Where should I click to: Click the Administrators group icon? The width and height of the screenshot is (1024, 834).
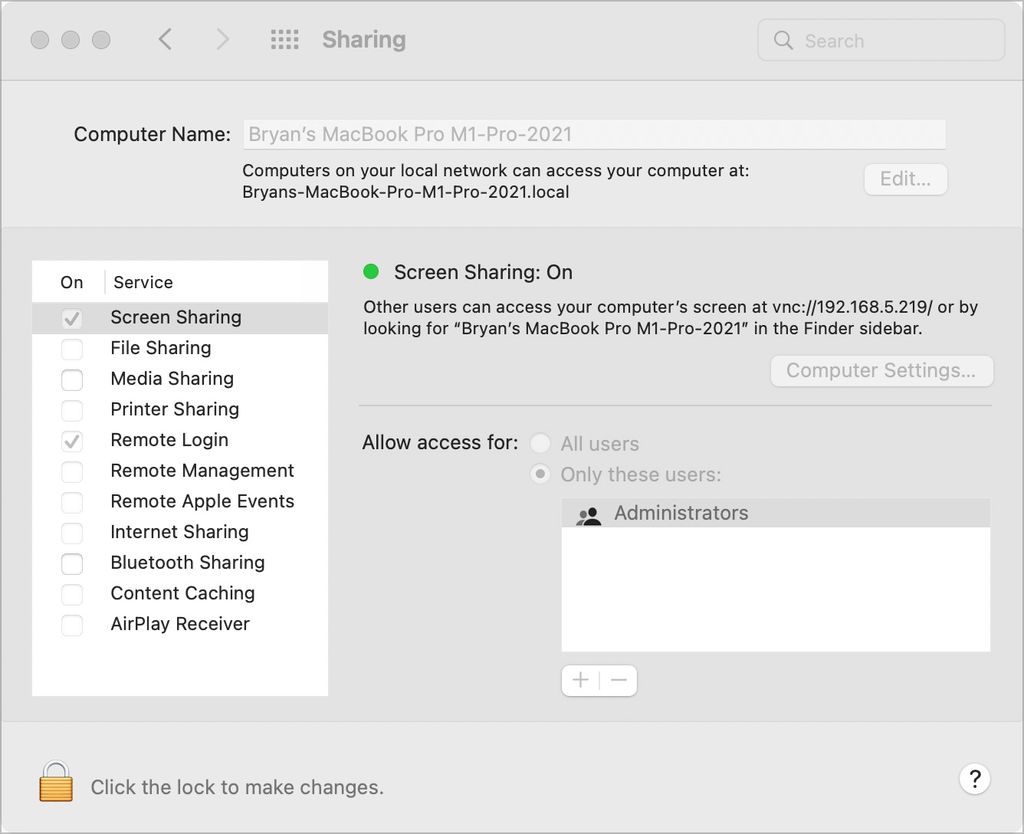coord(588,513)
